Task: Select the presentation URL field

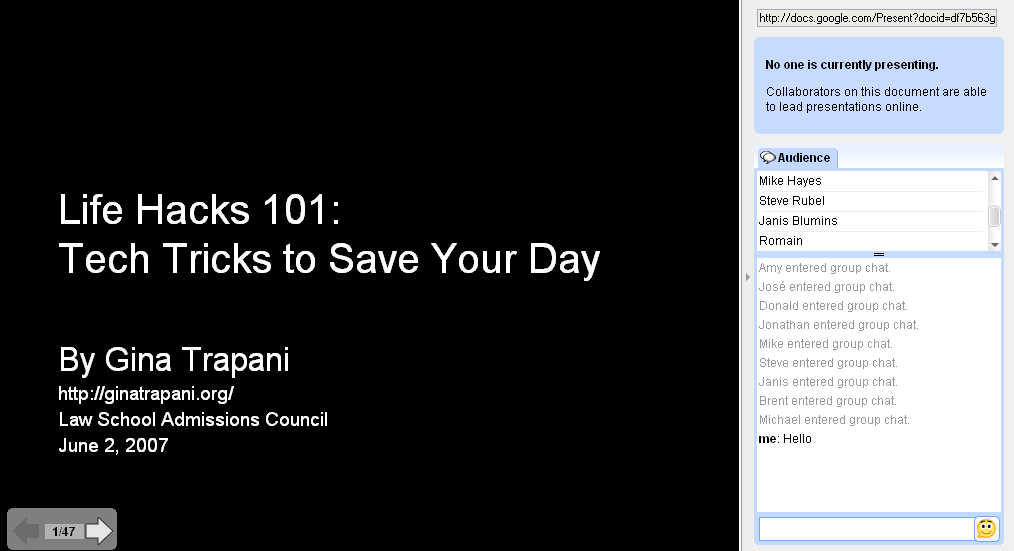Action: [877, 18]
